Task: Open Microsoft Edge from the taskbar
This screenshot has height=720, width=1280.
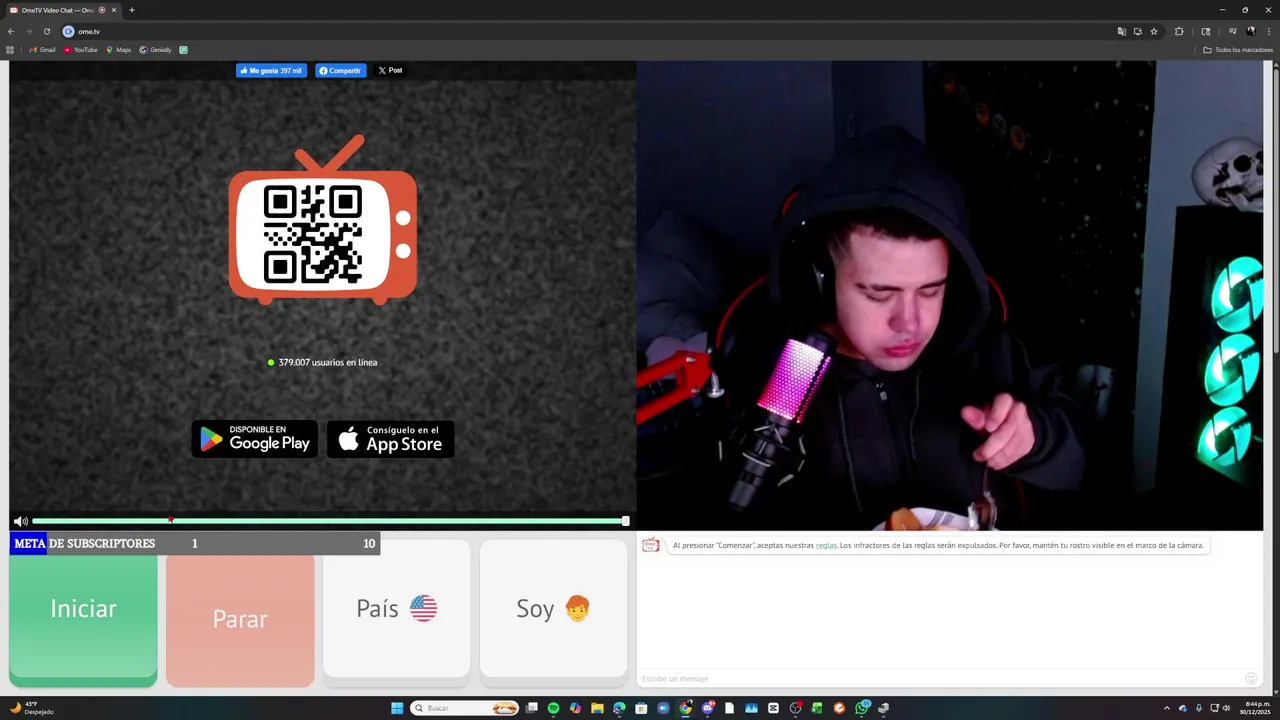Action: pos(619,708)
